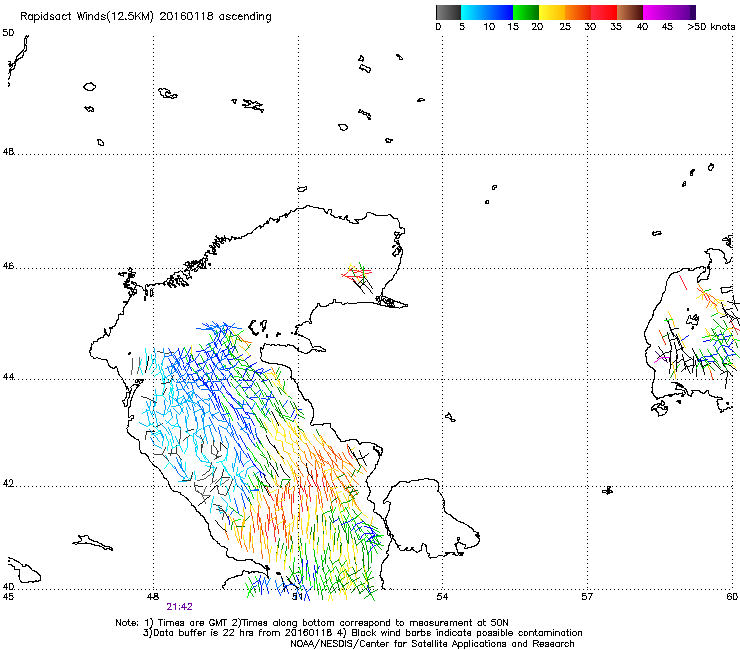Image resolution: width=740 pixels, height=650 pixels.
Task: Click the ">50 knots" legend label
Action: [711, 27]
